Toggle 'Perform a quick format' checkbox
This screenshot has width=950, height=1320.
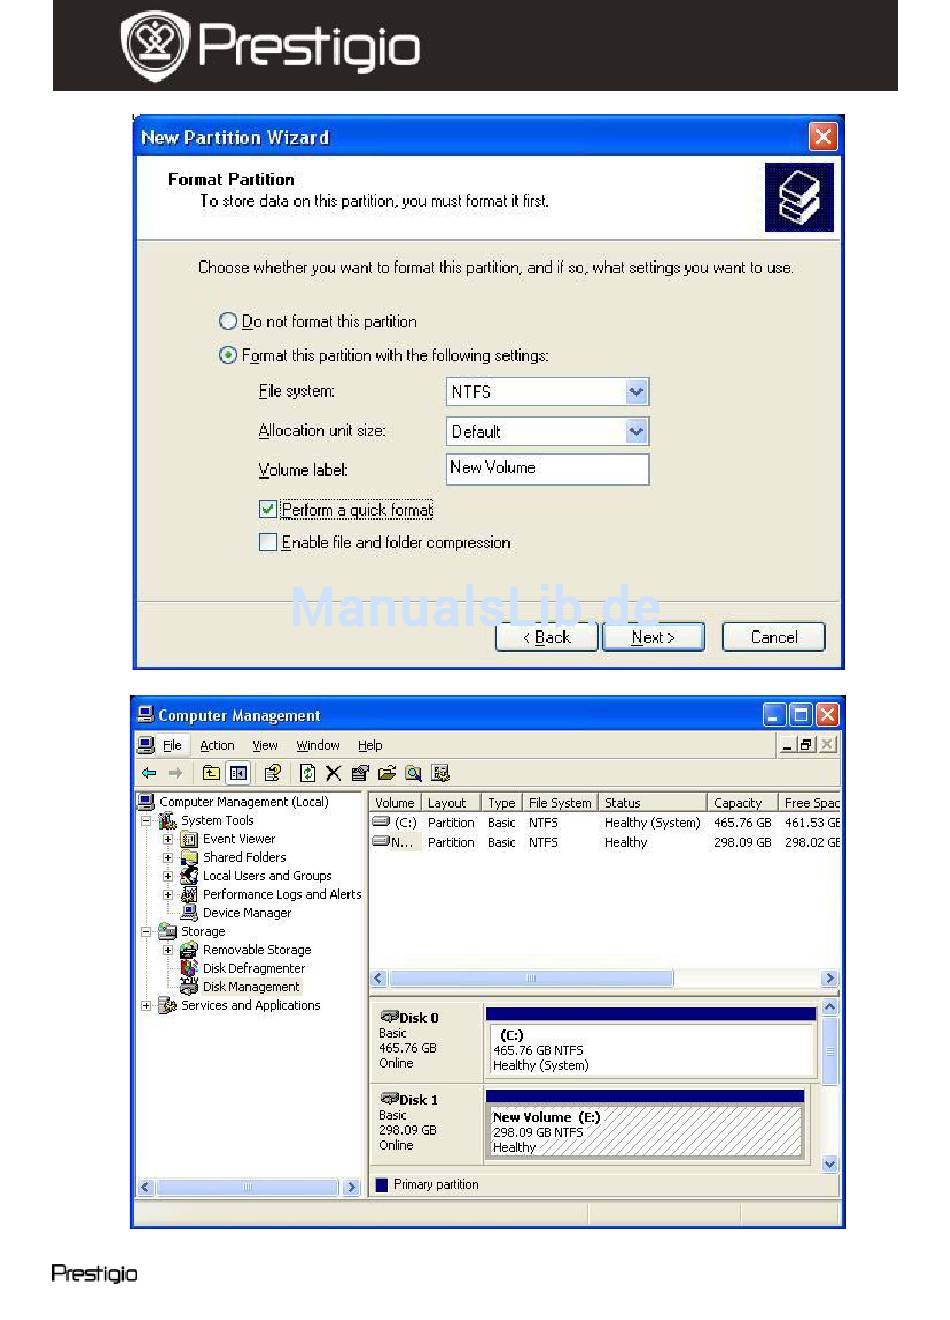pos(267,509)
